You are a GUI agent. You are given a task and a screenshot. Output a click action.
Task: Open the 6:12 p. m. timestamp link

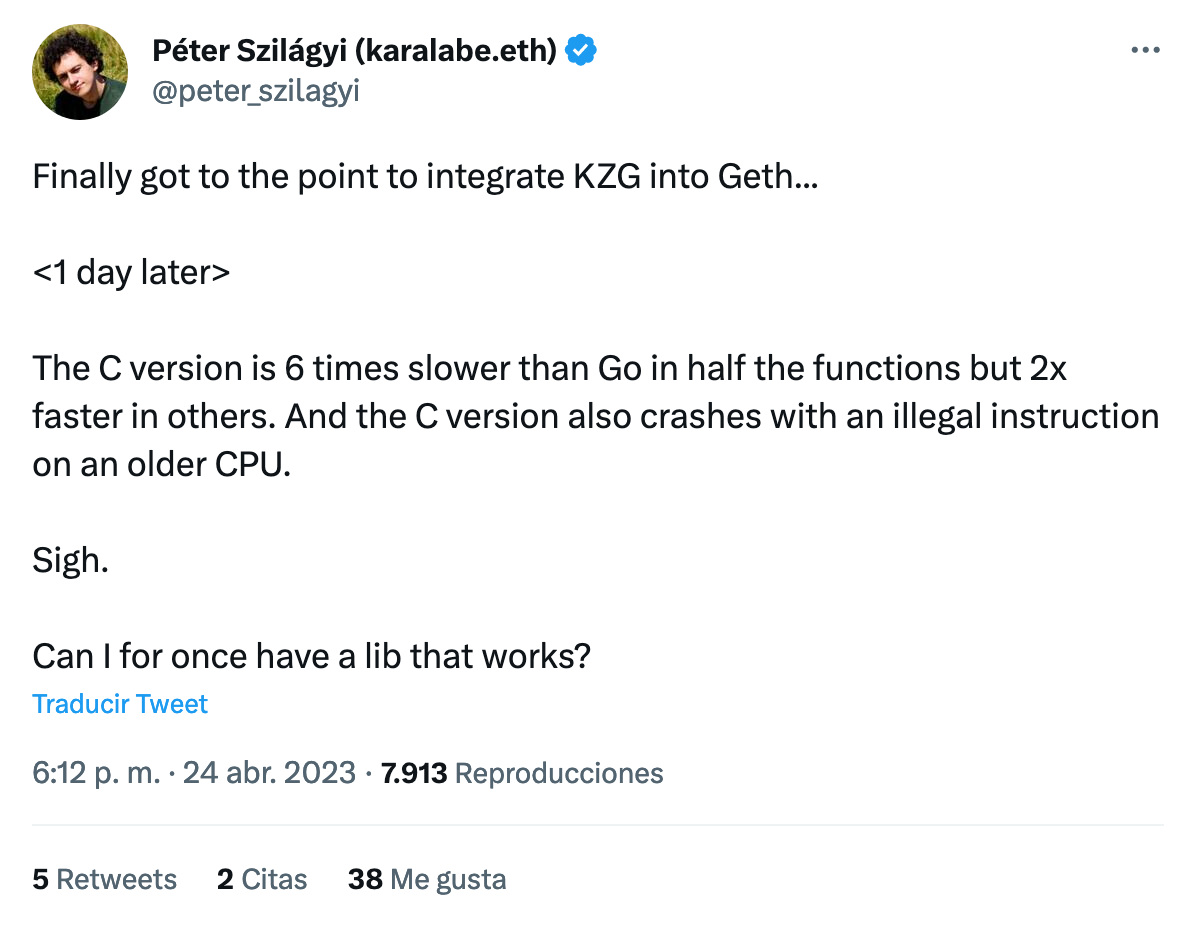coord(96,773)
